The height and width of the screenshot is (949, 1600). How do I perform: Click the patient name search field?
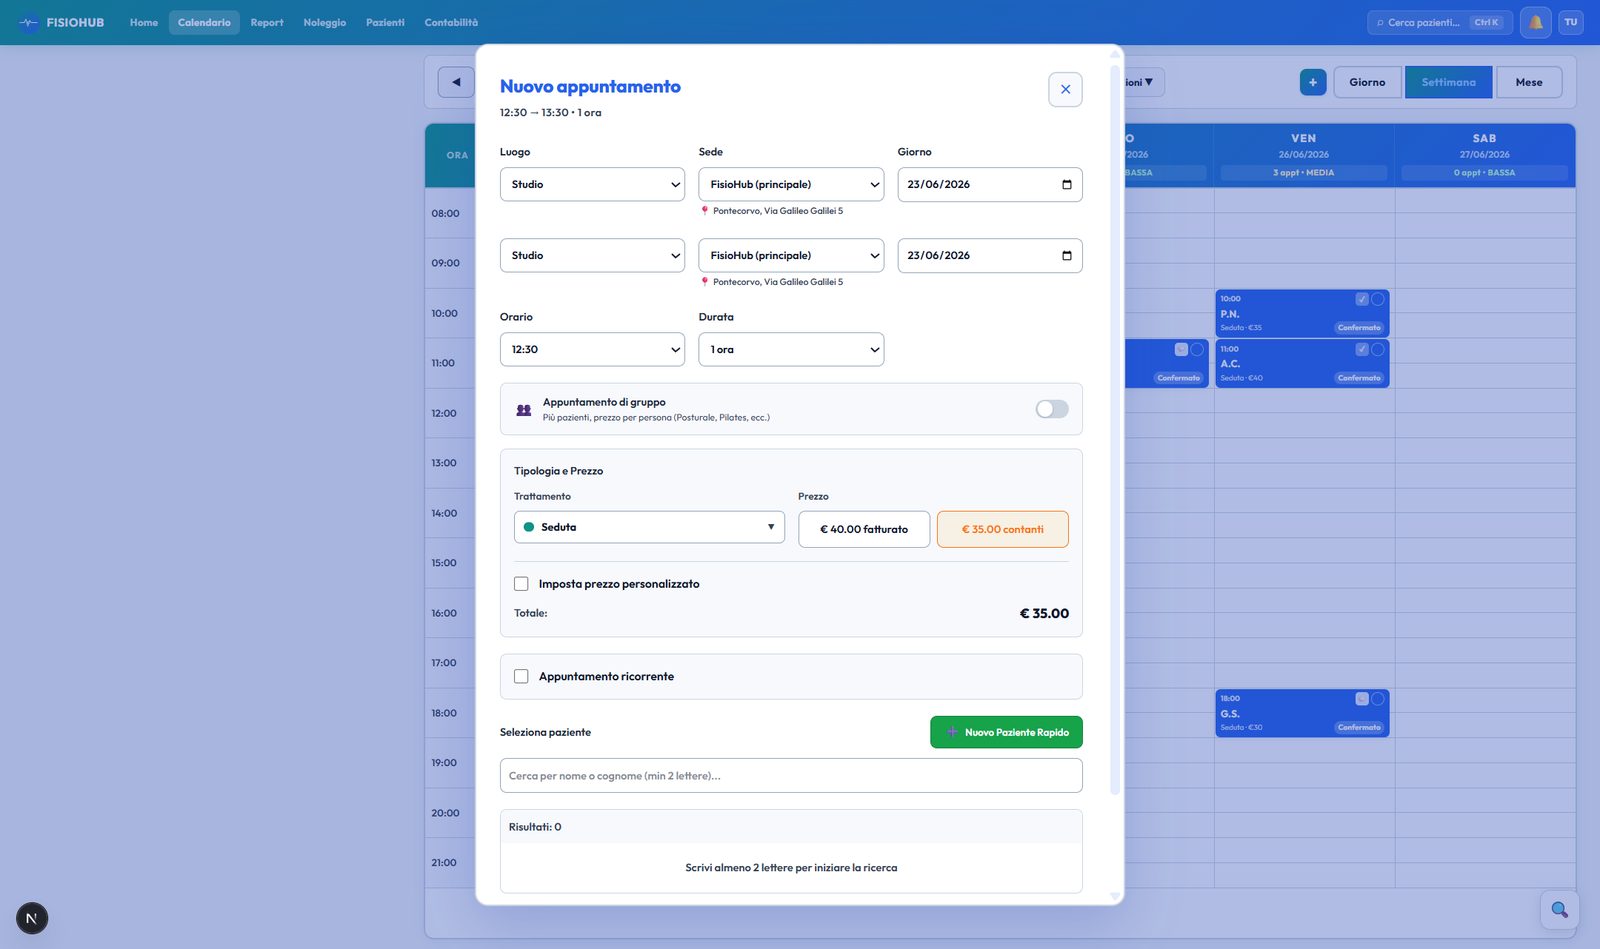click(x=791, y=776)
